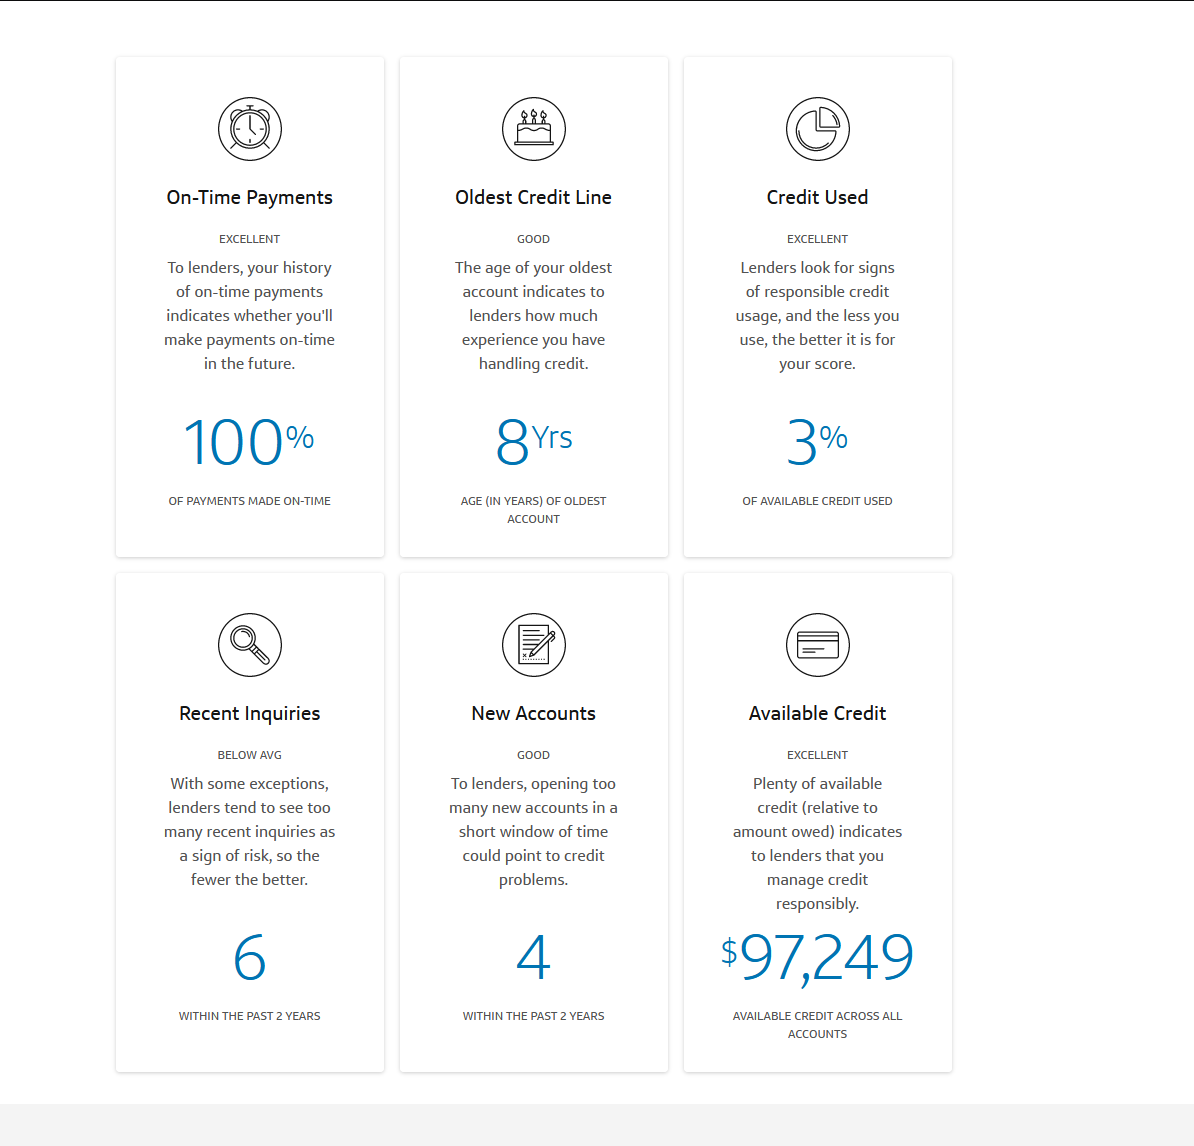This screenshot has width=1194, height=1146.
Task: Click the magnifying glass Recent Inquiries icon
Action: [x=250, y=645]
